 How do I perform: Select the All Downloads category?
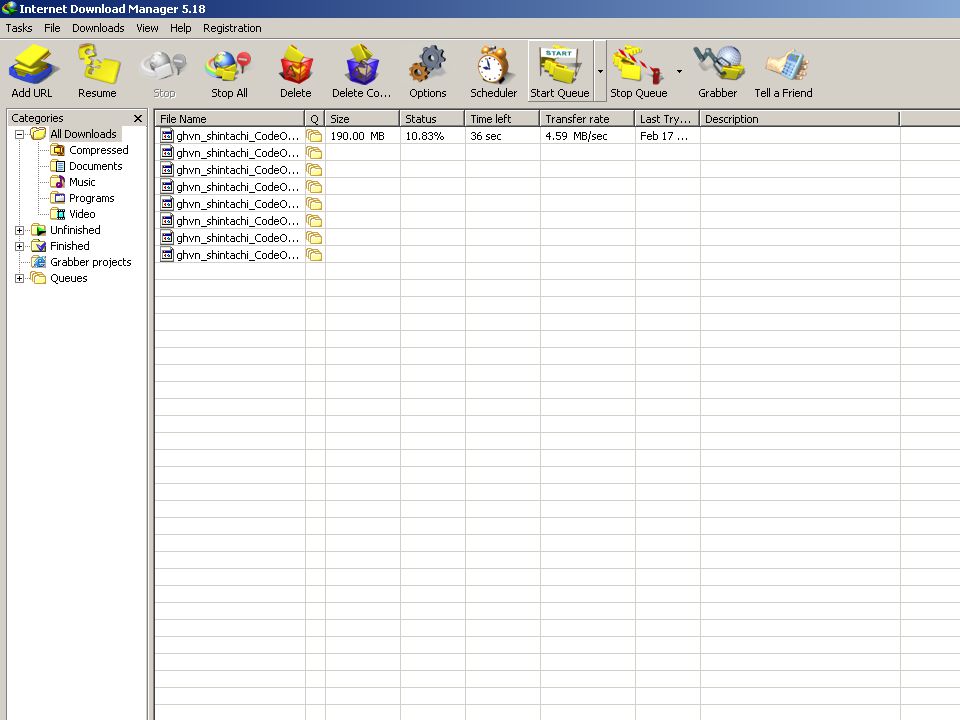(x=83, y=134)
